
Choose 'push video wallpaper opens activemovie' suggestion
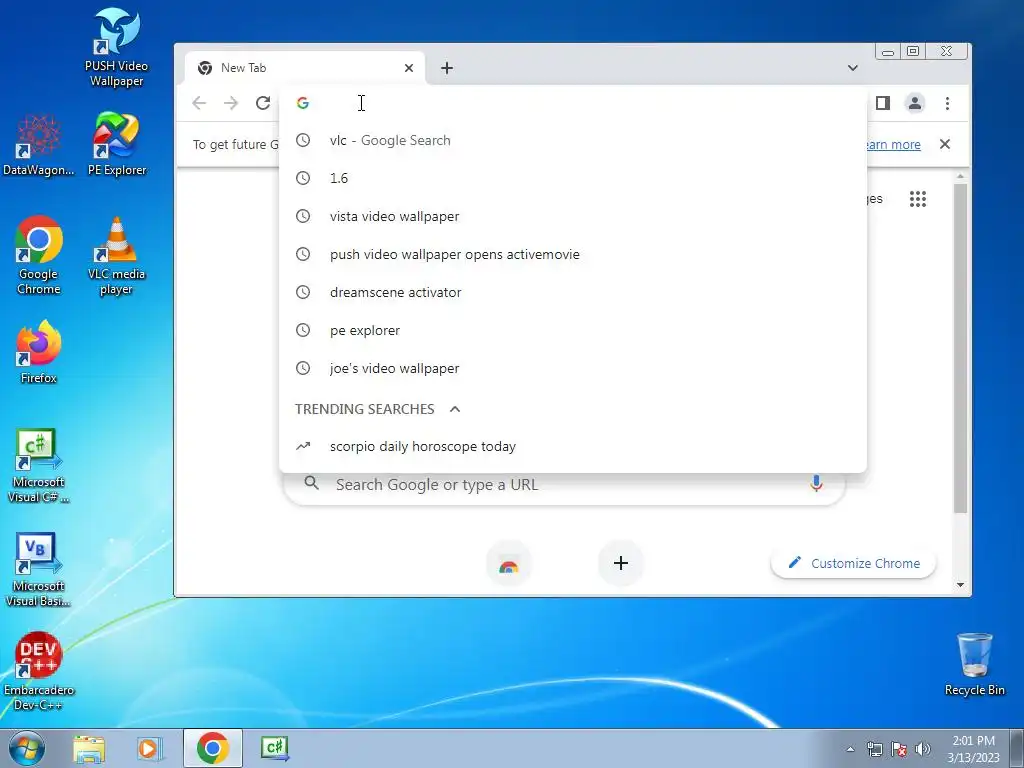point(573,254)
